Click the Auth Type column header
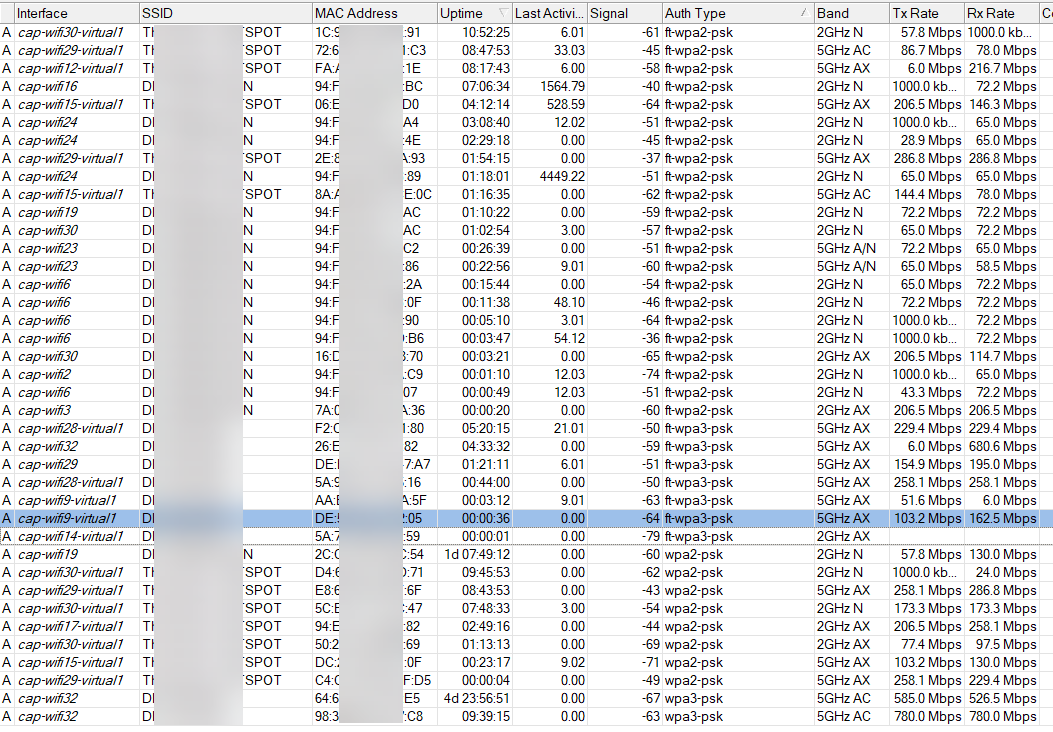Screen dimensions: 1053x732 [738, 13]
